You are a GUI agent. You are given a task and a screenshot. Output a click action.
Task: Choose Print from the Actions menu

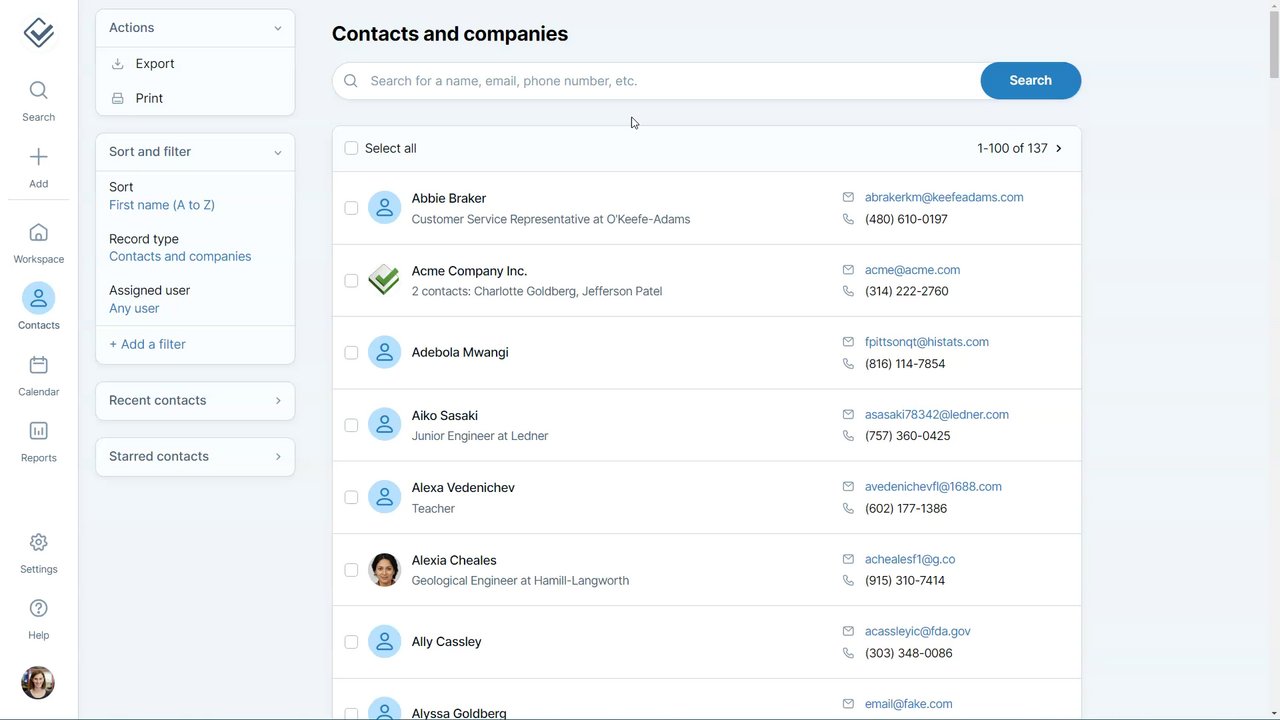coord(149,98)
